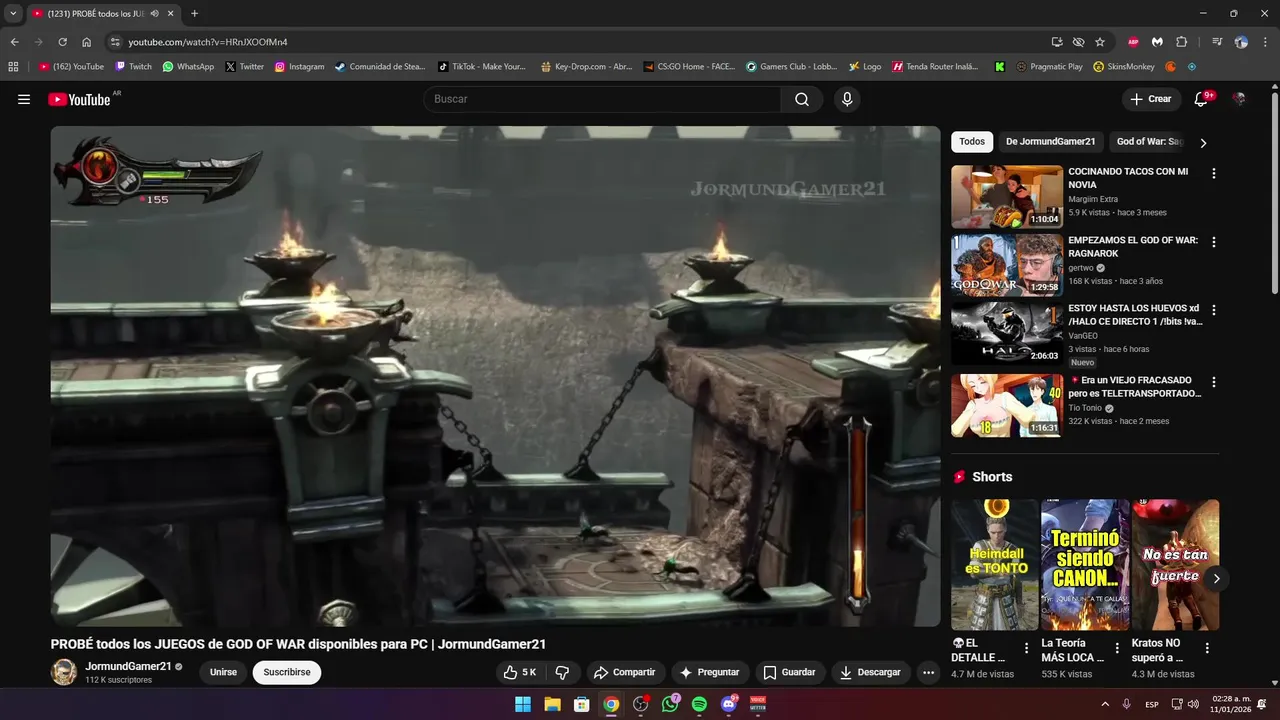Click the Suscribirse button

287,672
